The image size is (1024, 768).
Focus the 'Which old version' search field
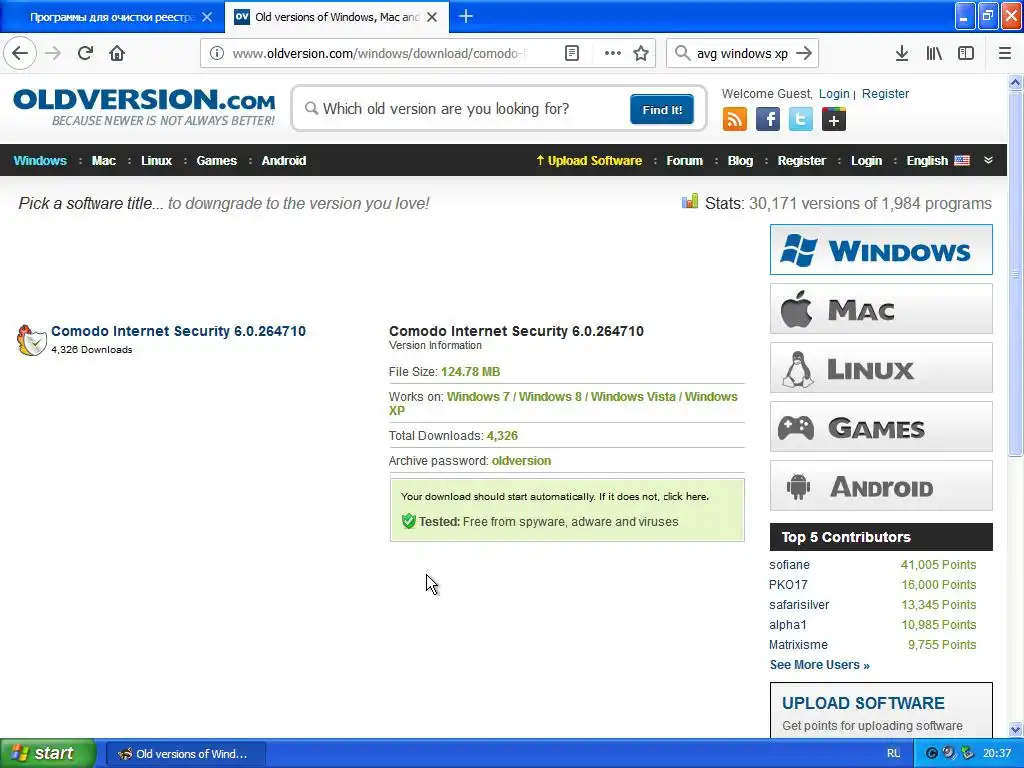(x=465, y=108)
